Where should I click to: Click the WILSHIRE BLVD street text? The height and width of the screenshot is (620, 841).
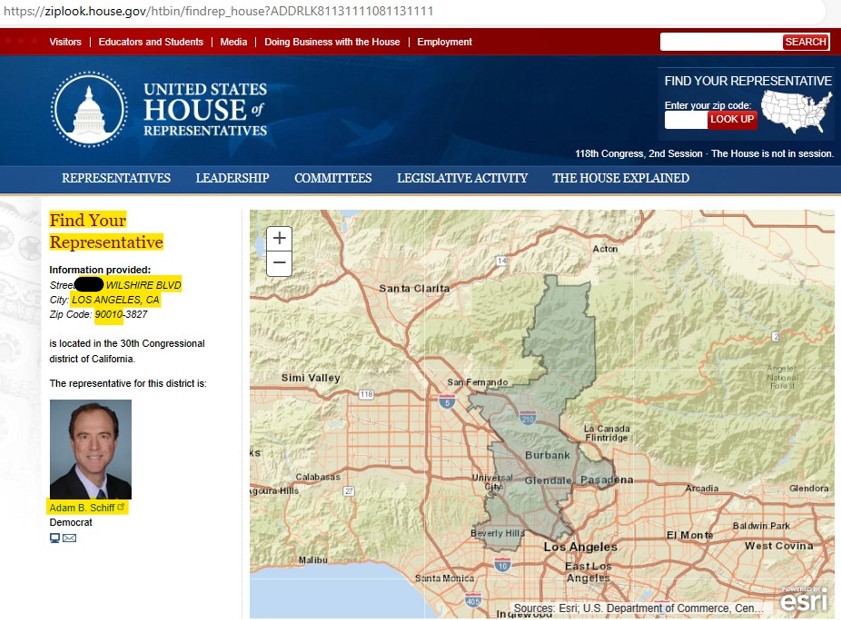(x=144, y=285)
